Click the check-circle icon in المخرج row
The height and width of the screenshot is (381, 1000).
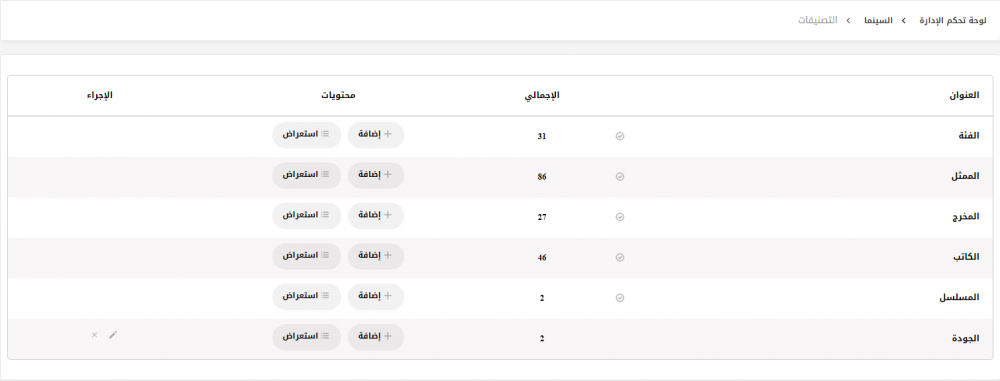click(619, 217)
